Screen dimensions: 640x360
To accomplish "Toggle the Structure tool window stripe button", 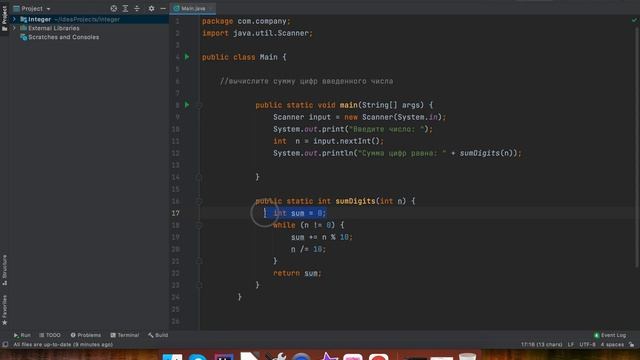I will tap(4, 270).
